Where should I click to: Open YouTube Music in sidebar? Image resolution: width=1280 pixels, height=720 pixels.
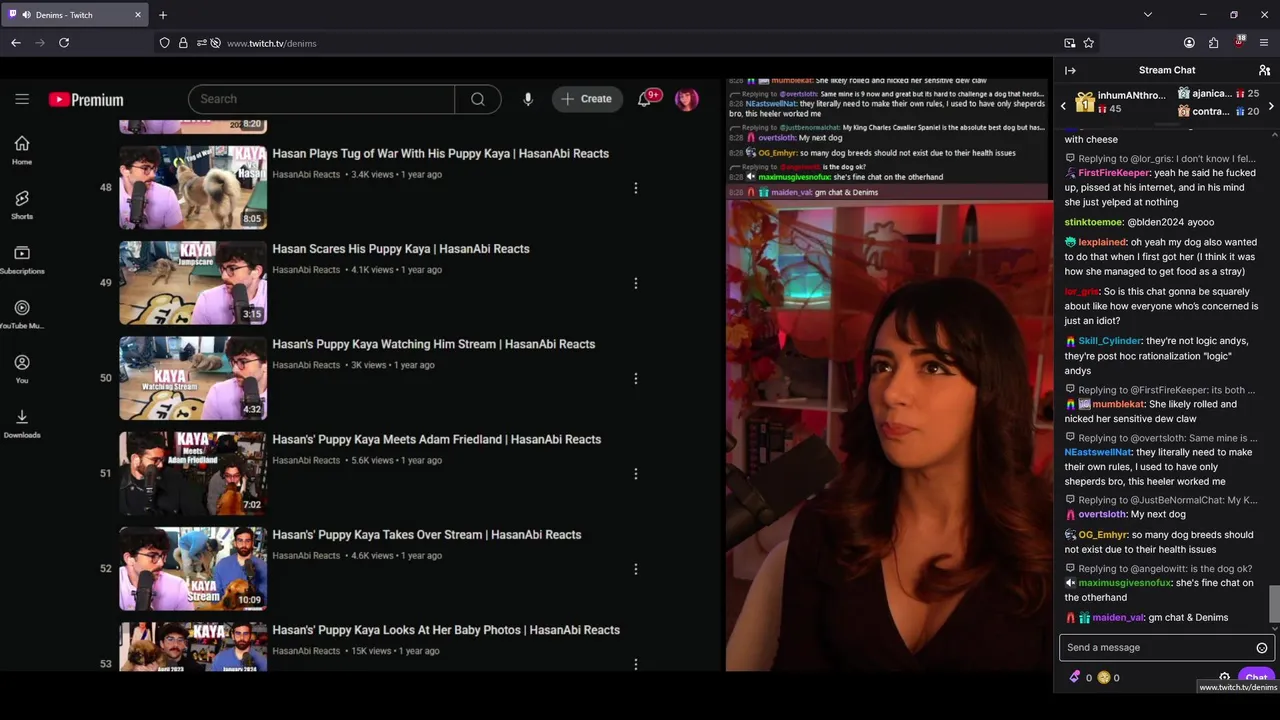[22, 315]
